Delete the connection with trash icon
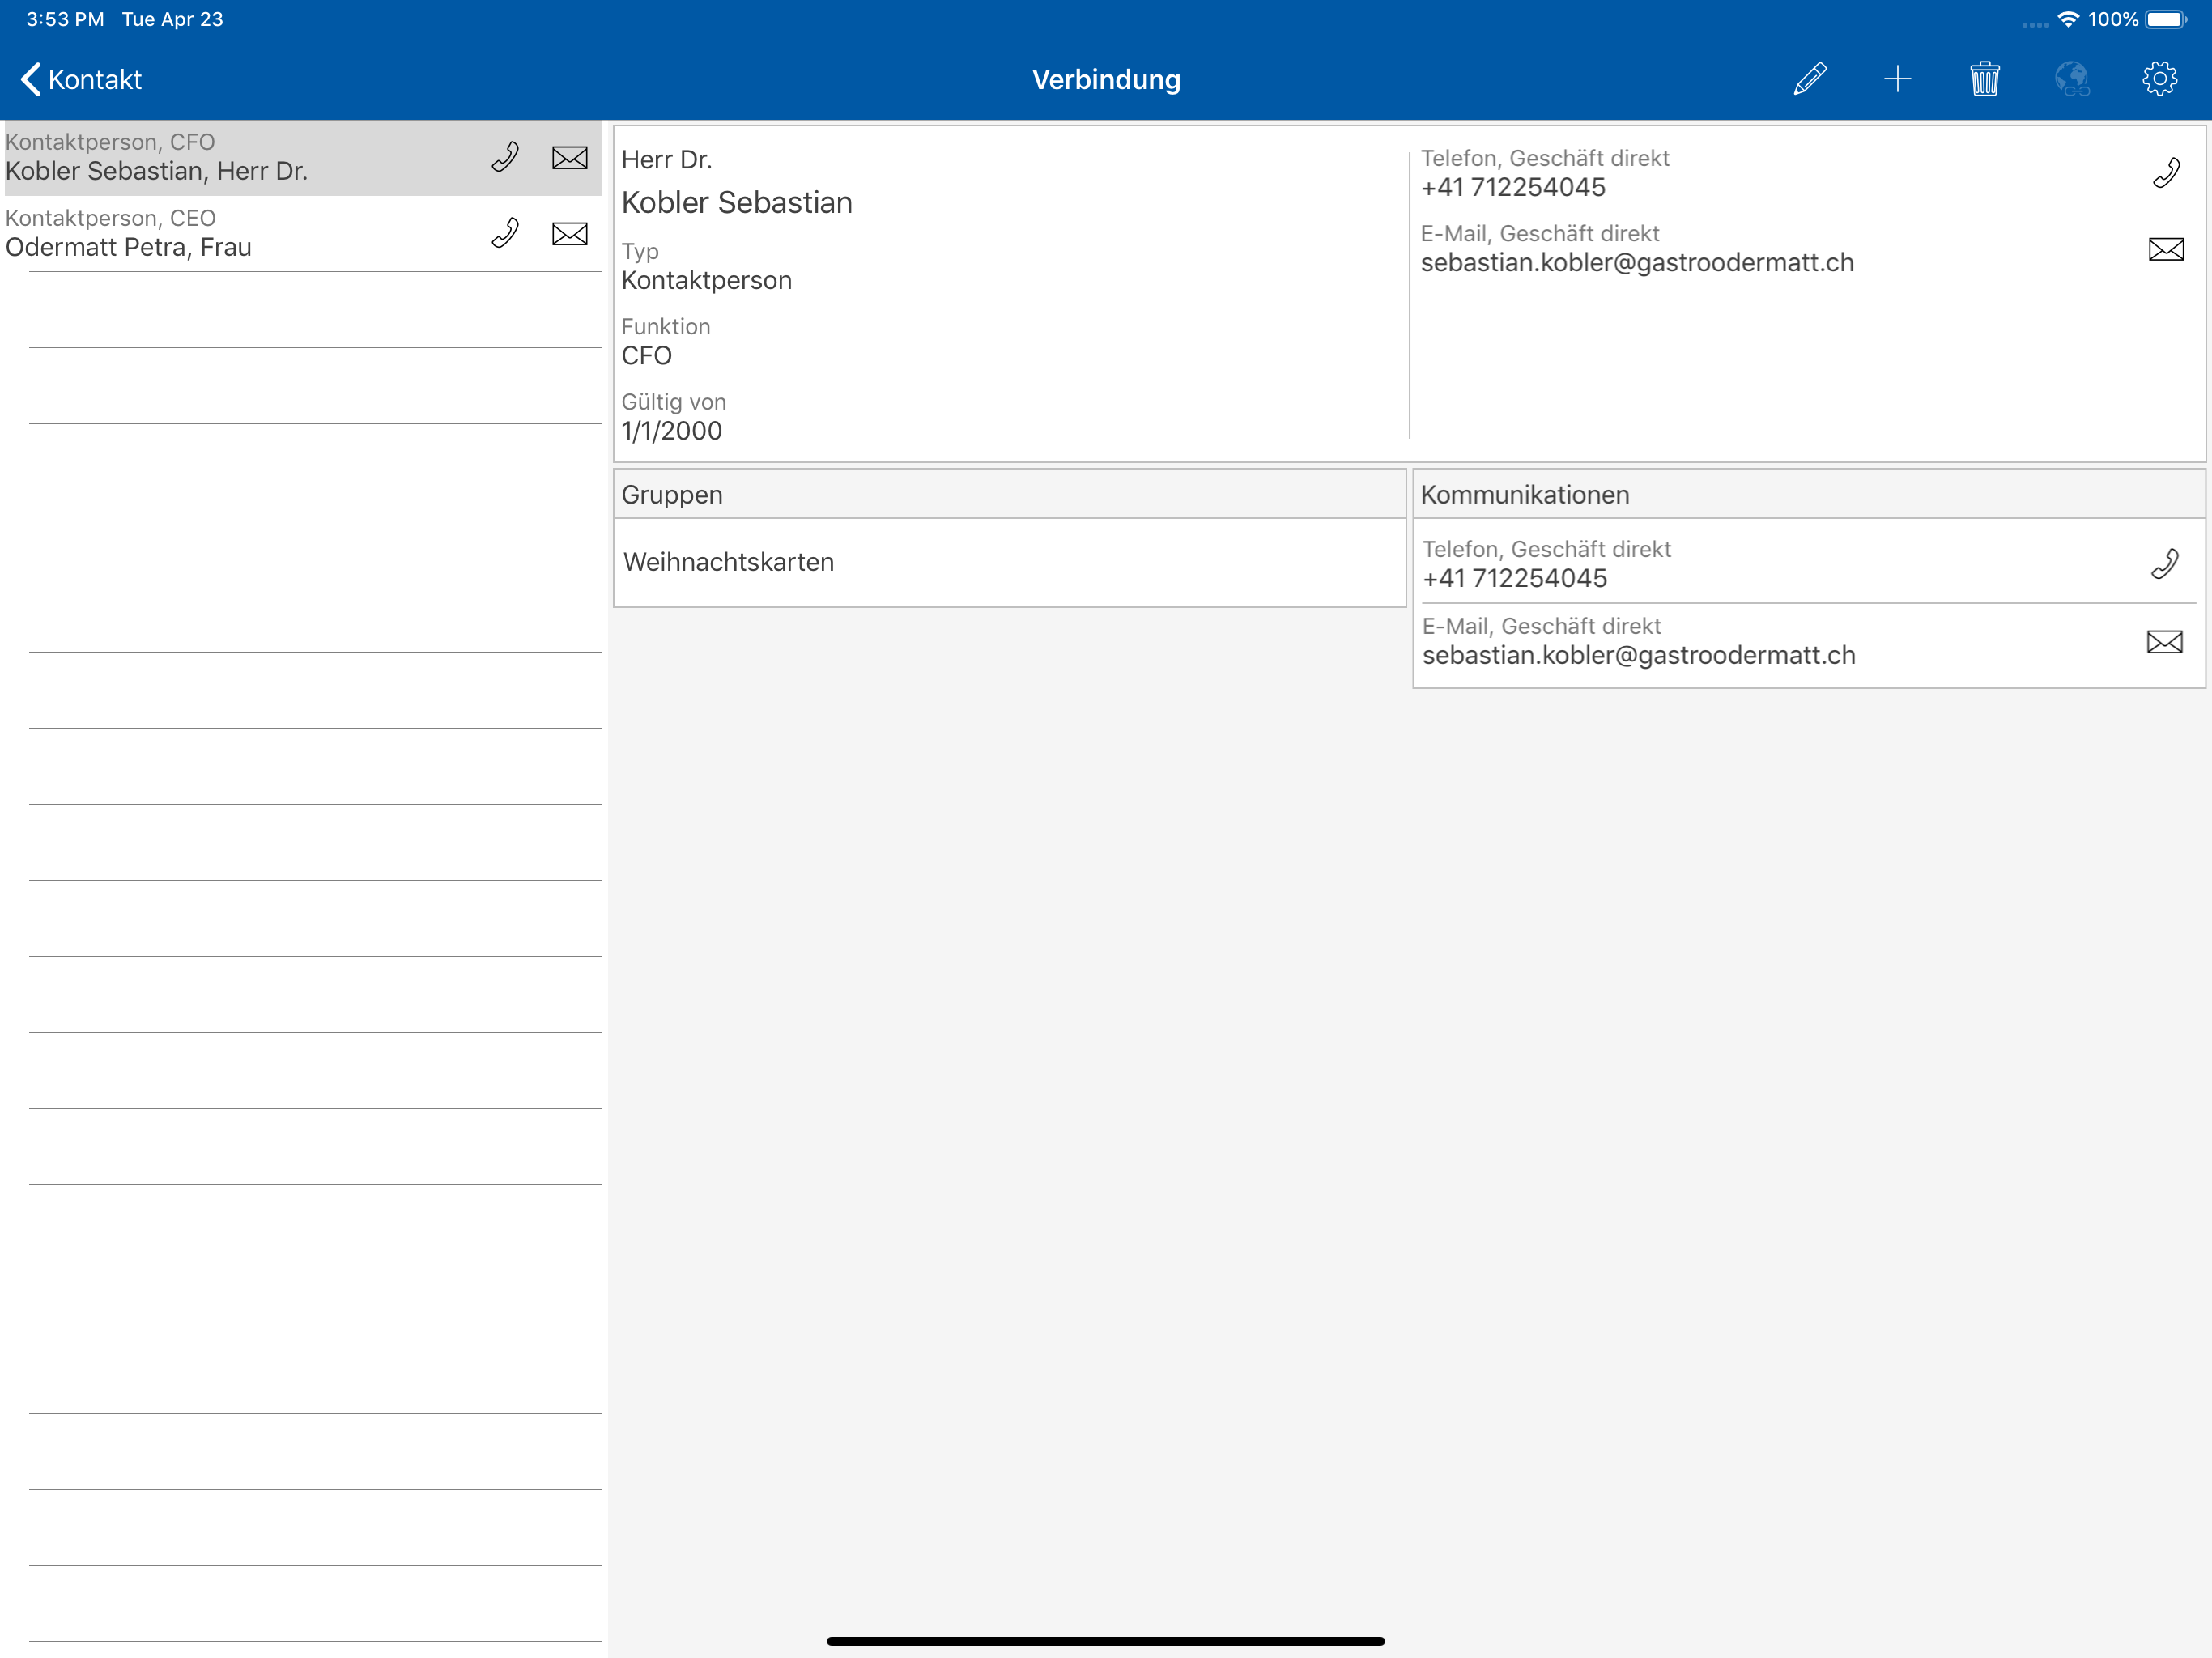 tap(1984, 79)
